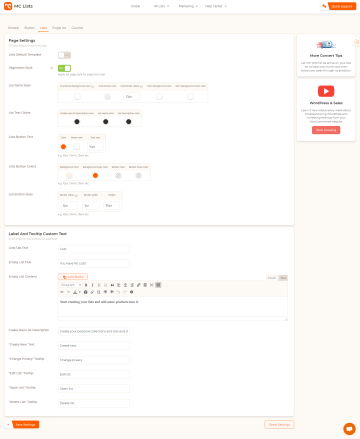Insert horizontal line in the editor
The height and width of the screenshot is (439, 360).
coord(68,292)
